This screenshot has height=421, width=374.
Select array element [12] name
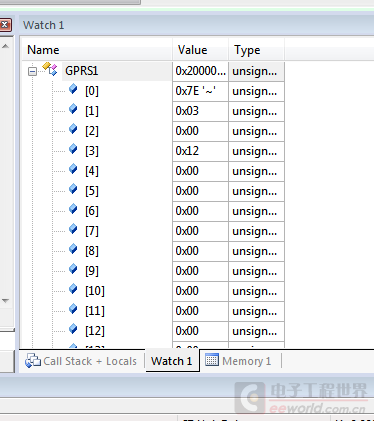95,331
